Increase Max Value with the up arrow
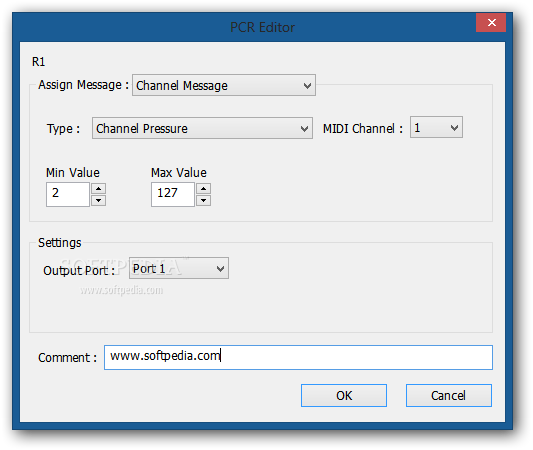Viewport: 533px width, 450px height. point(203,188)
